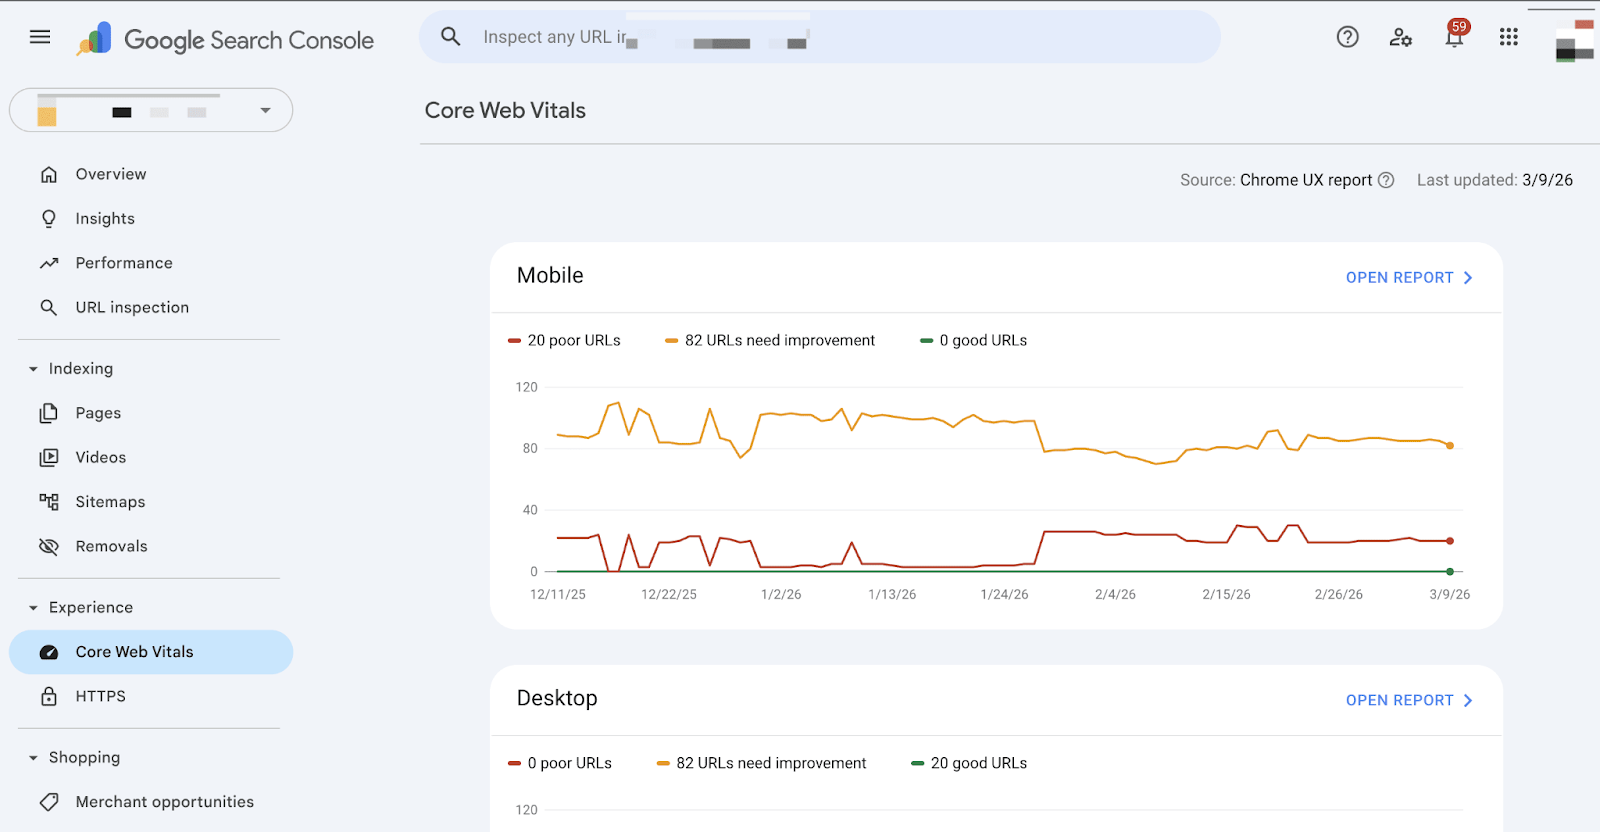Click into Inspect any URL search field

coord(820,37)
